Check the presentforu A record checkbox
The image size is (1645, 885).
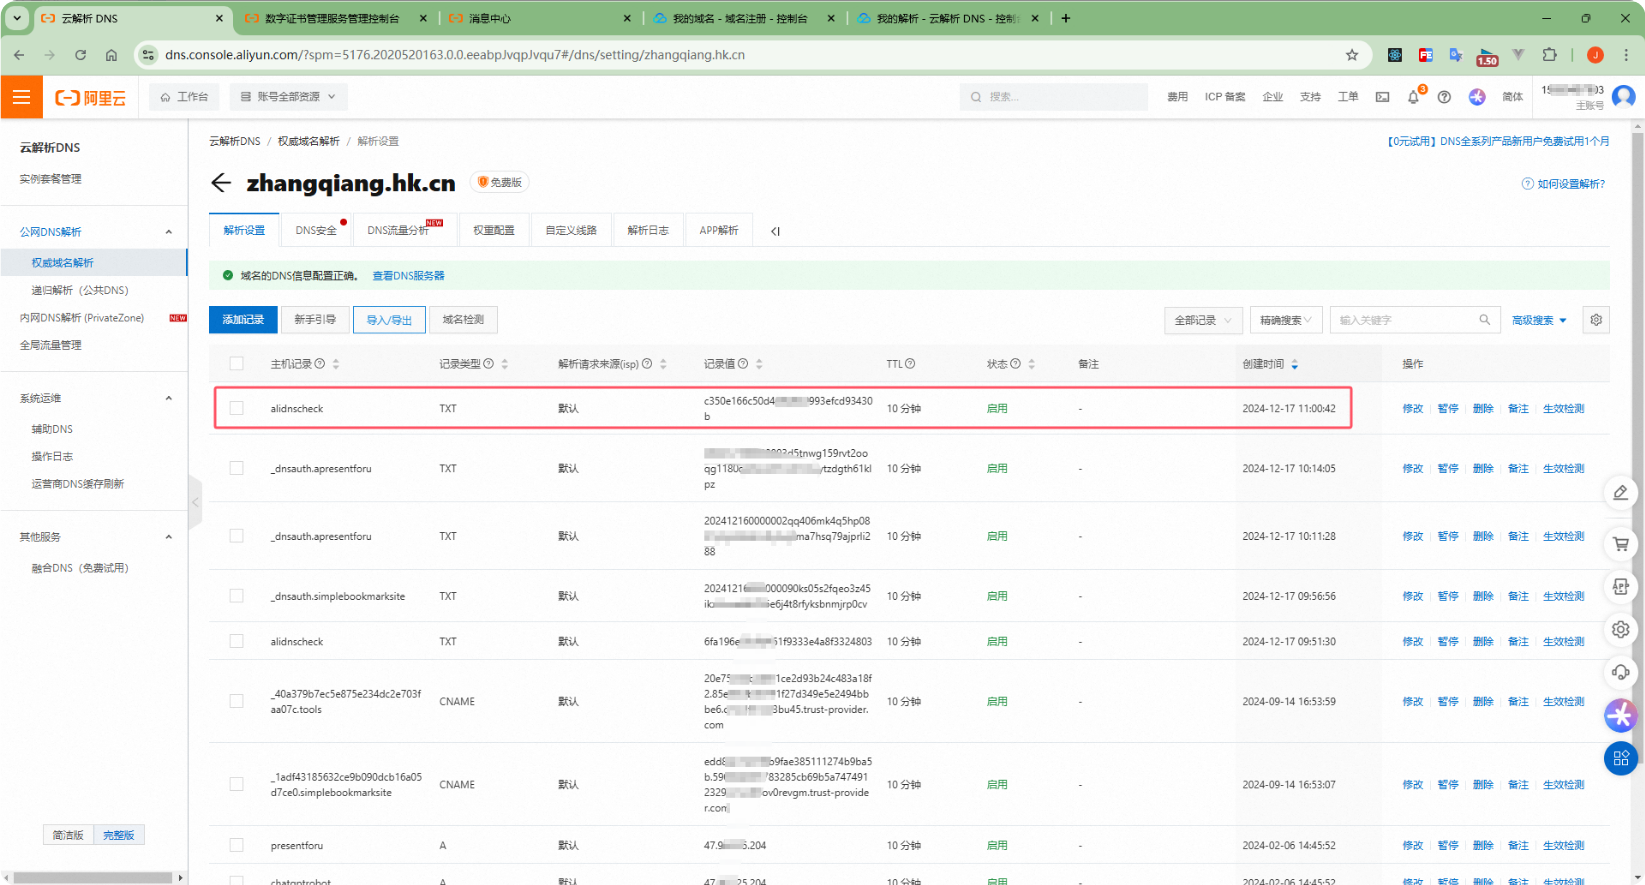point(236,845)
